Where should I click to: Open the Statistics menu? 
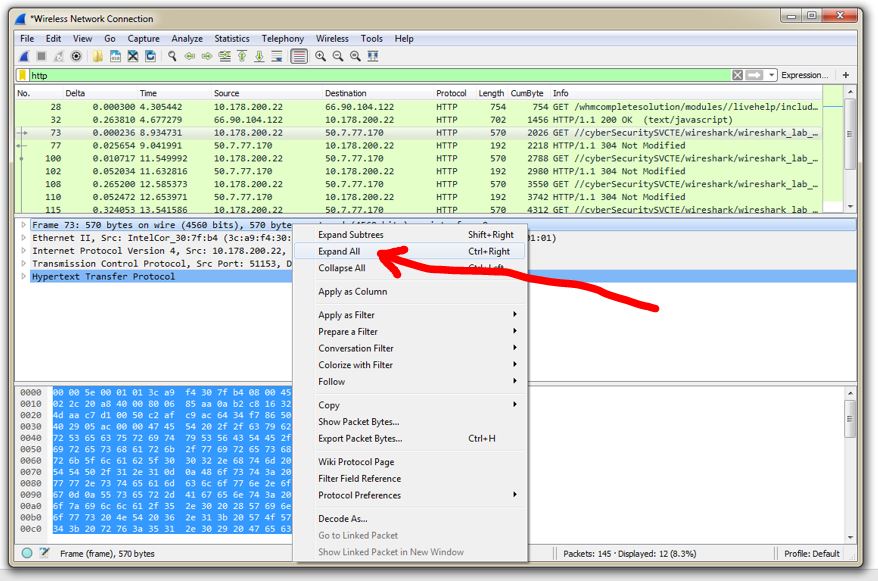click(231, 38)
